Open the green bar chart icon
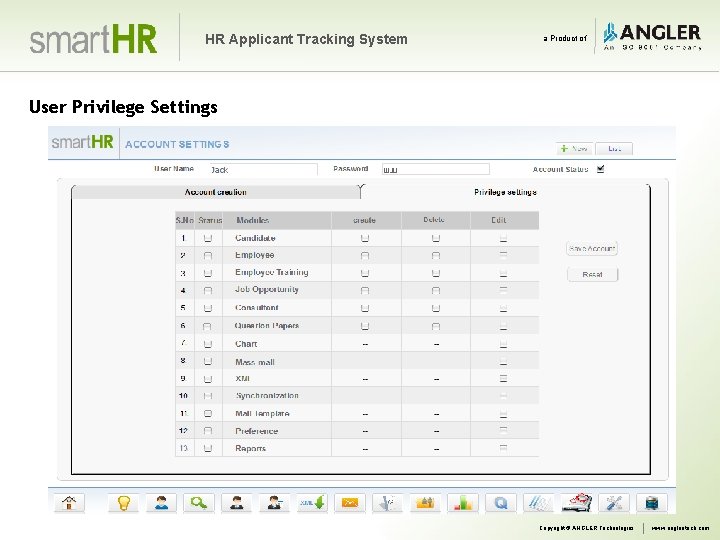This screenshot has height=540, width=720. coord(463,503)
